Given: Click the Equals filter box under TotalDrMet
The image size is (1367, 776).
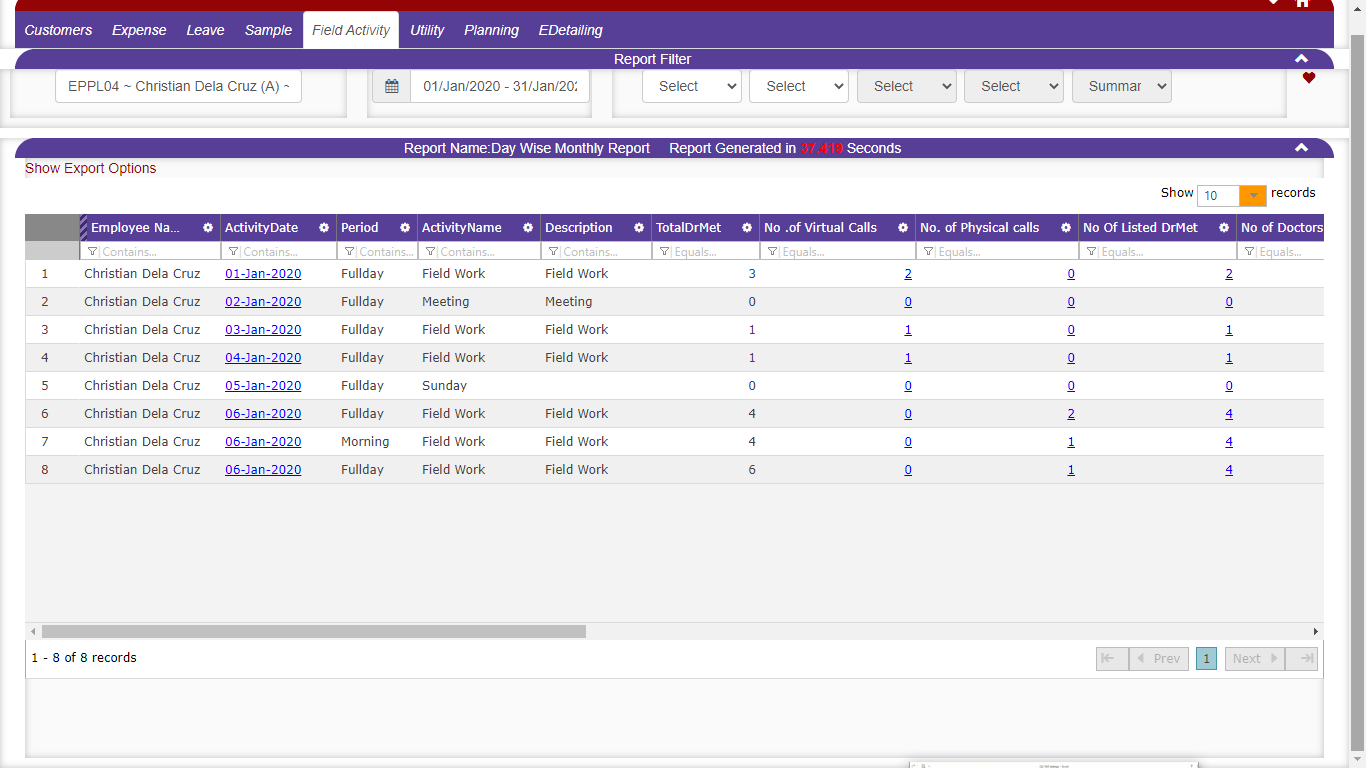Looking at the screenshot, I should click(705, 252).
